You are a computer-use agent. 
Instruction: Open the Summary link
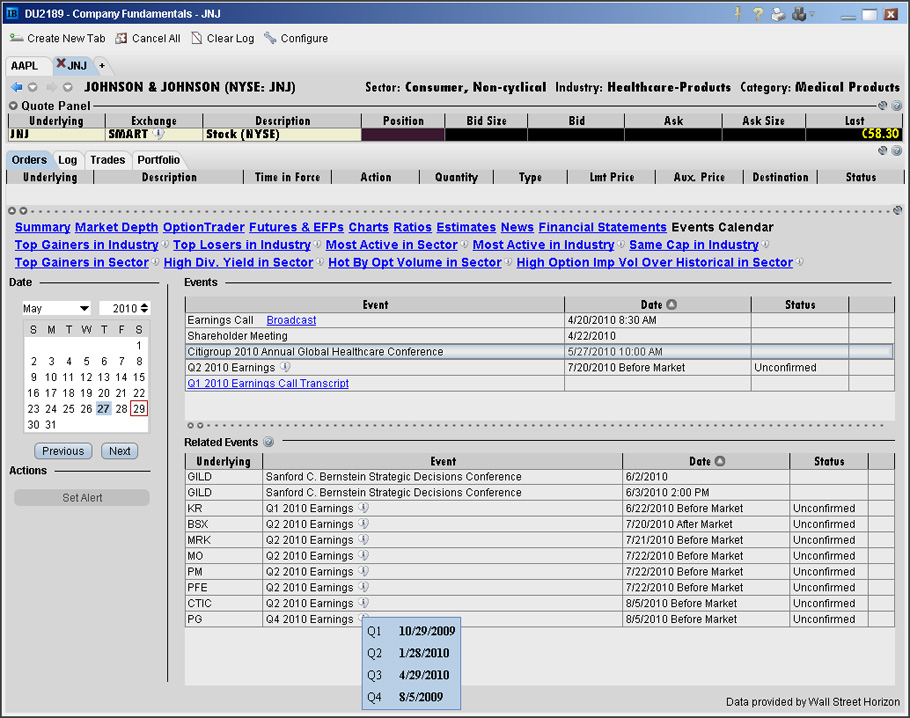point(43,227)
